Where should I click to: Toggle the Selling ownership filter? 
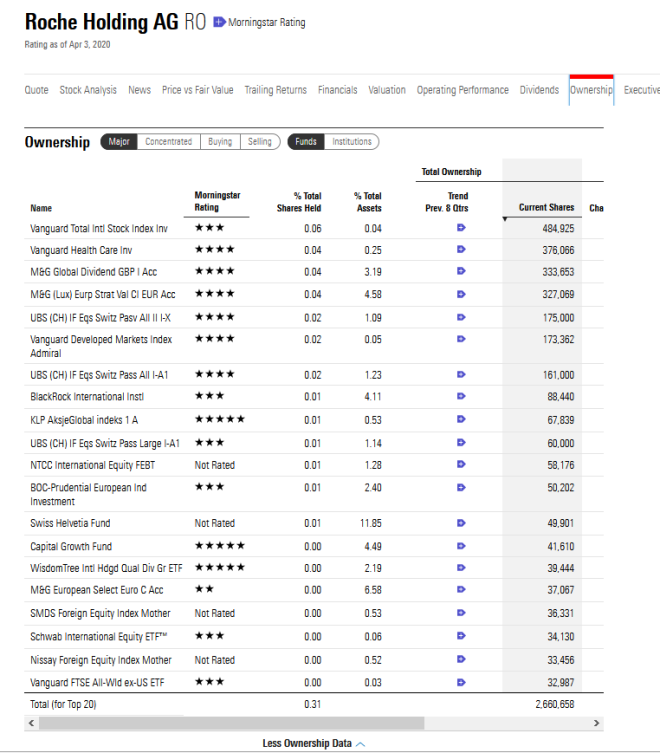coord(260,142)
